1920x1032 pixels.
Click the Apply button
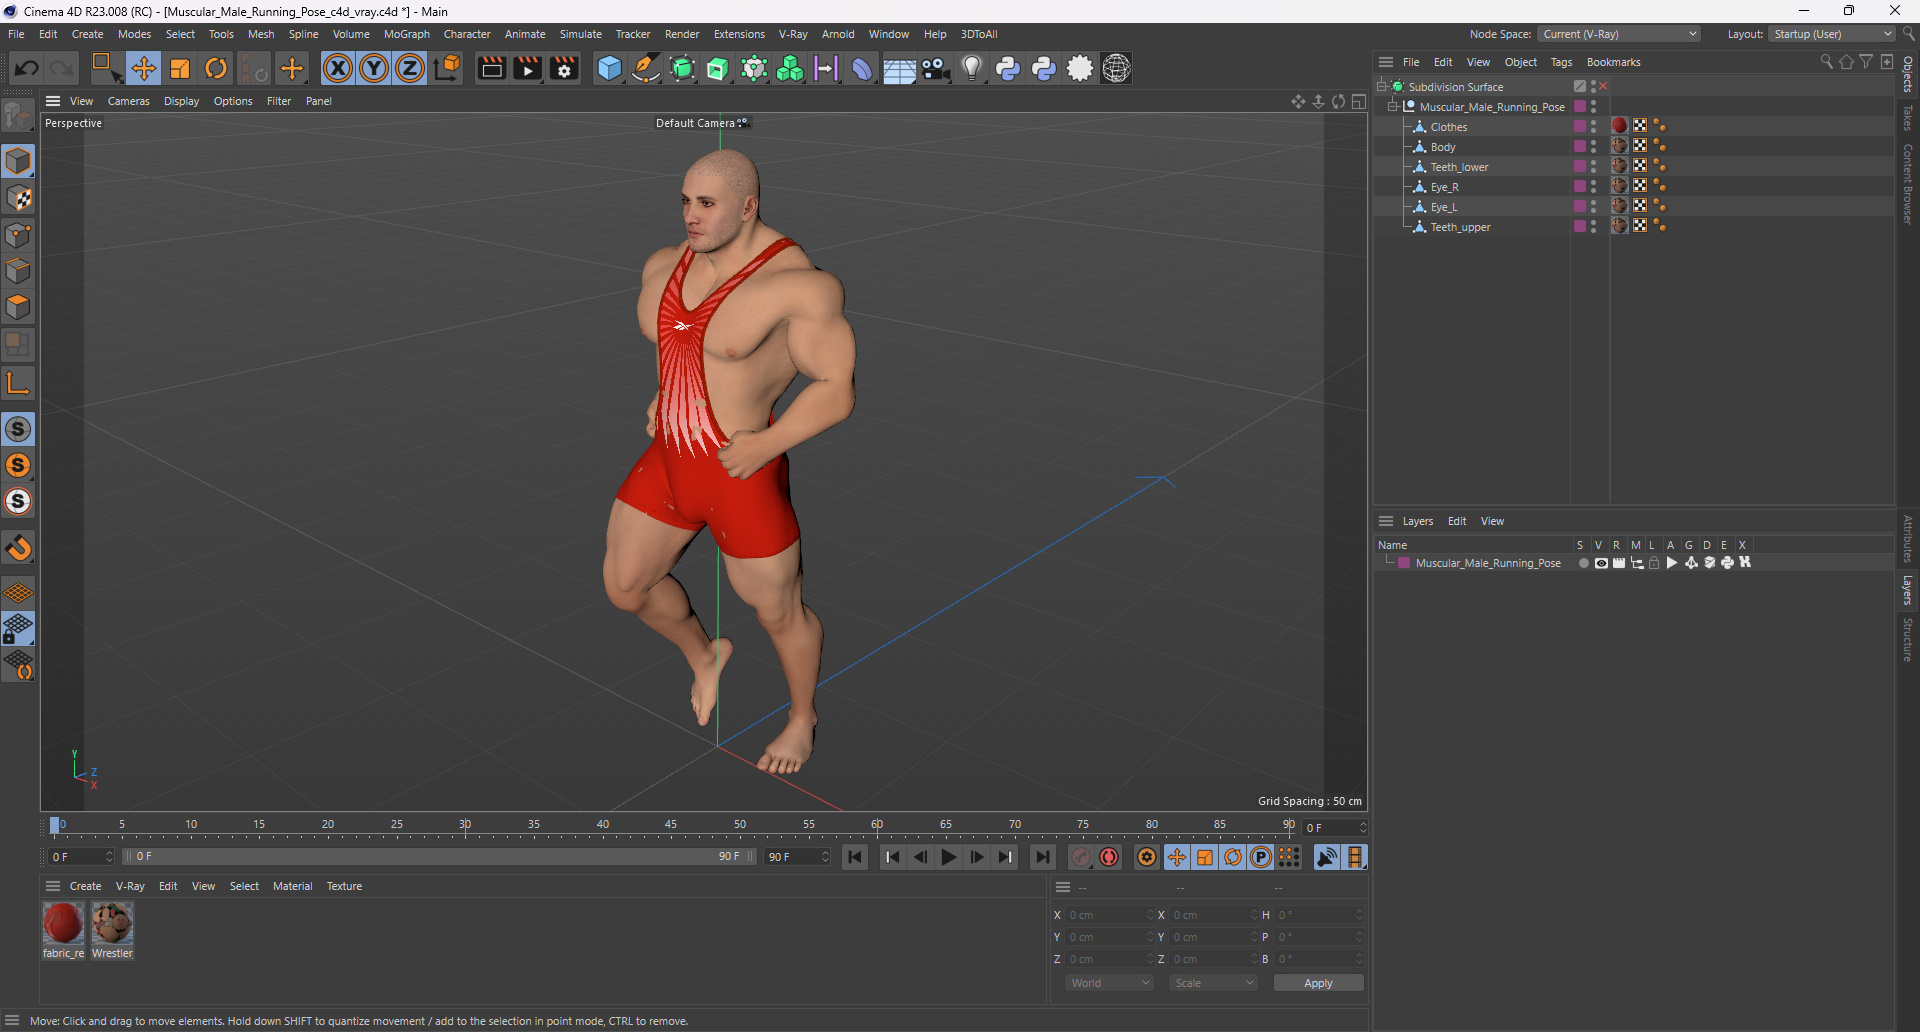(1318, 983)
